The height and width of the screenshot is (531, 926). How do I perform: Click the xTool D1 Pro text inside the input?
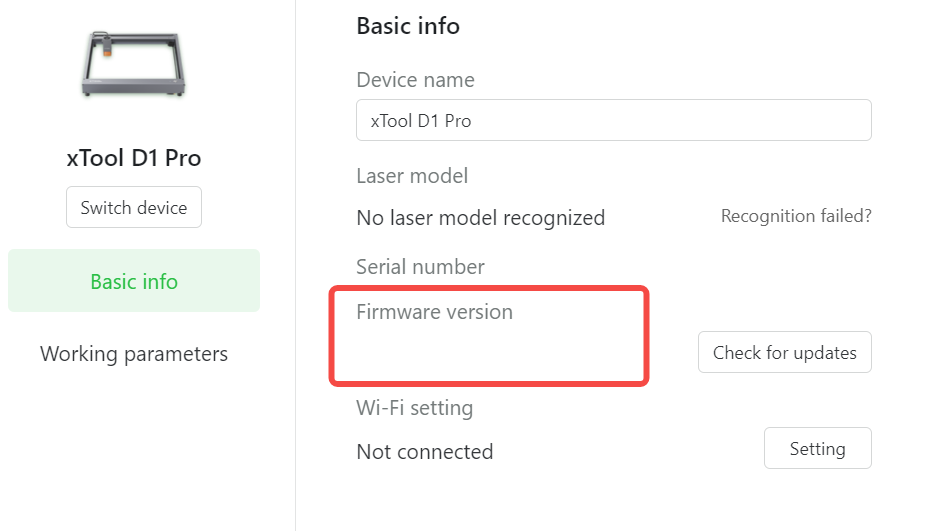[x=420, y=121]
